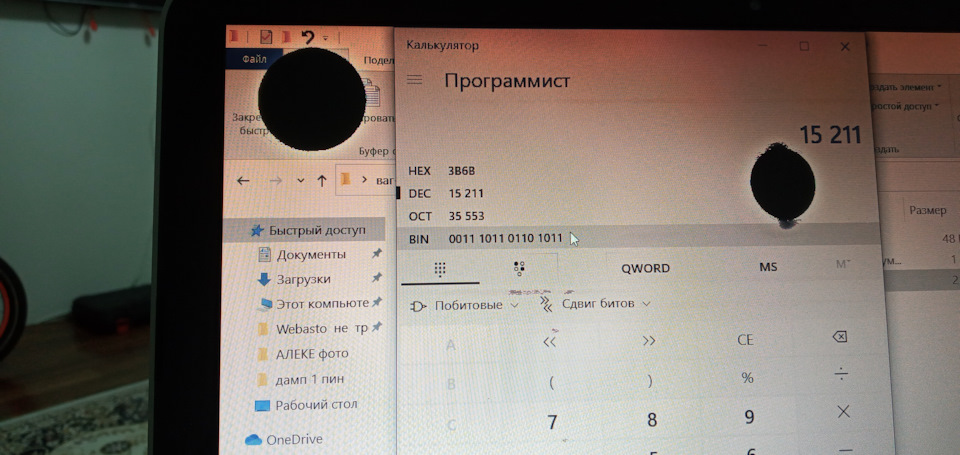The height and width of the screenshot is (455, 960).
Task: Click the multiplication × key
Action: pyautogui.click(x=843, y=412)
